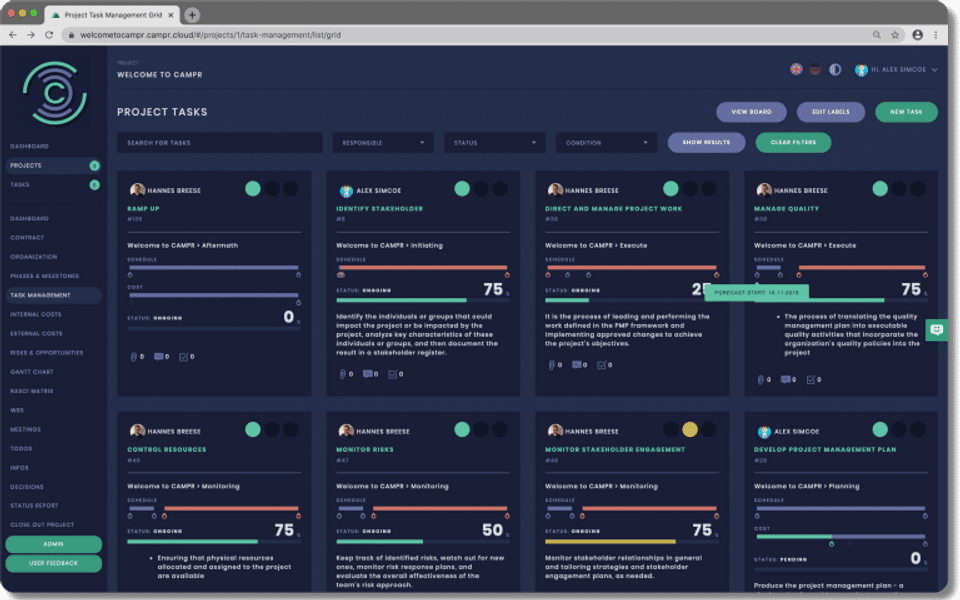Click the checklist icon on Manage Quality card
960x600 pixels.
click(810, 380)
